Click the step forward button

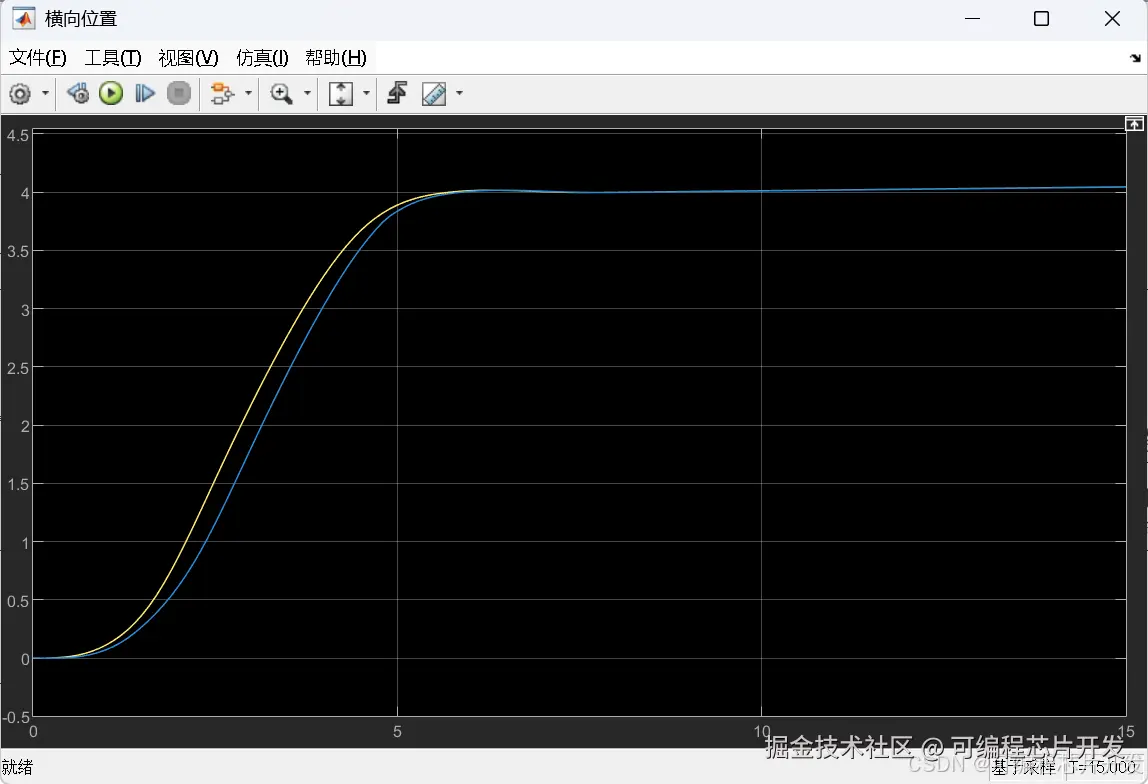pos(145,93)
